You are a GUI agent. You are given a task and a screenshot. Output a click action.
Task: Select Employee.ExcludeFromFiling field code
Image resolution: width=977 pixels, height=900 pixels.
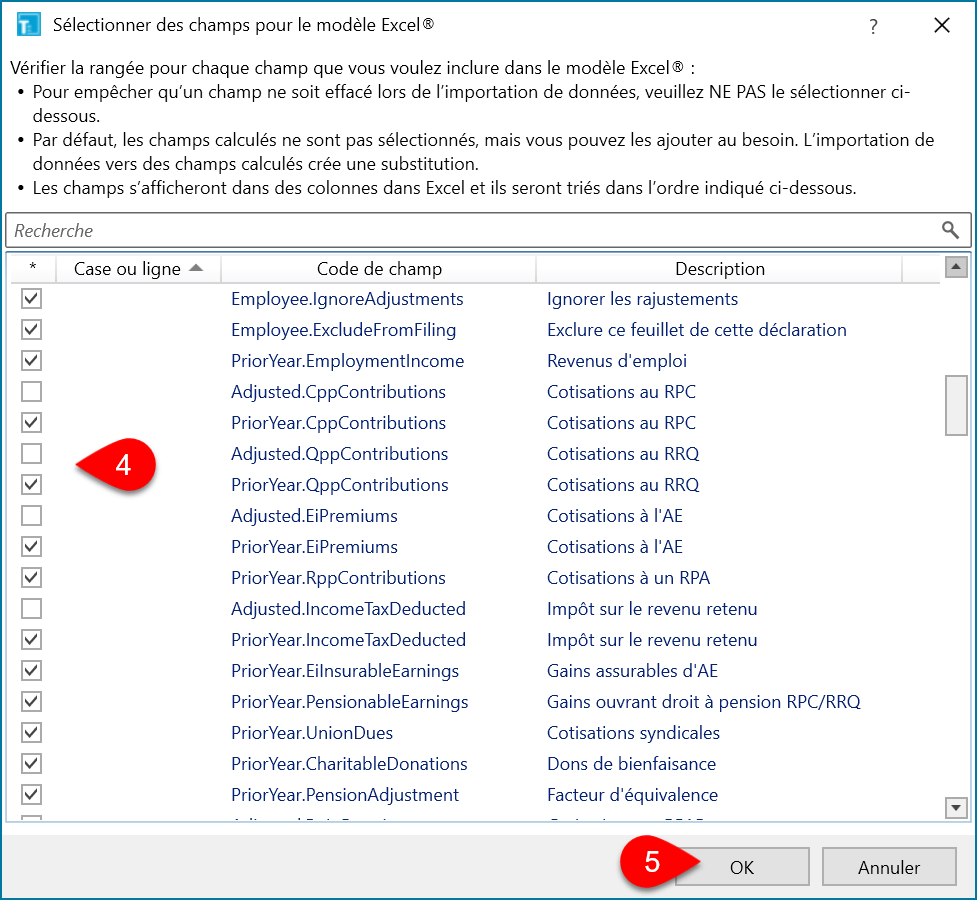tap(343, 330)
